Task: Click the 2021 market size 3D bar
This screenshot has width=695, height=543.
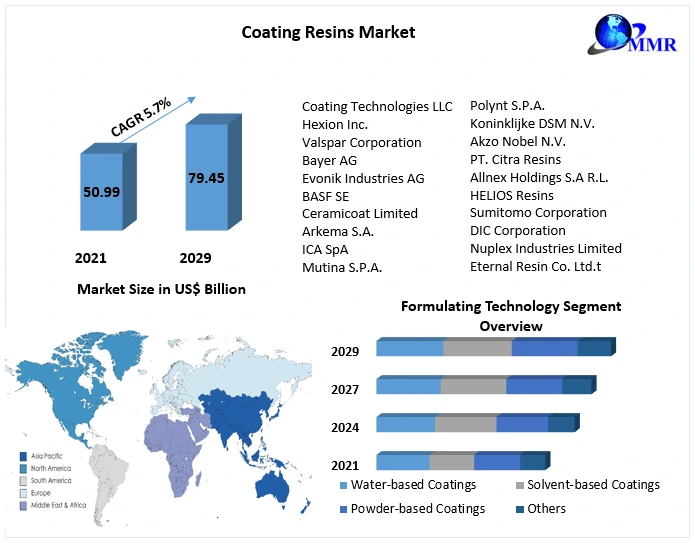Action: coord(108,187)
